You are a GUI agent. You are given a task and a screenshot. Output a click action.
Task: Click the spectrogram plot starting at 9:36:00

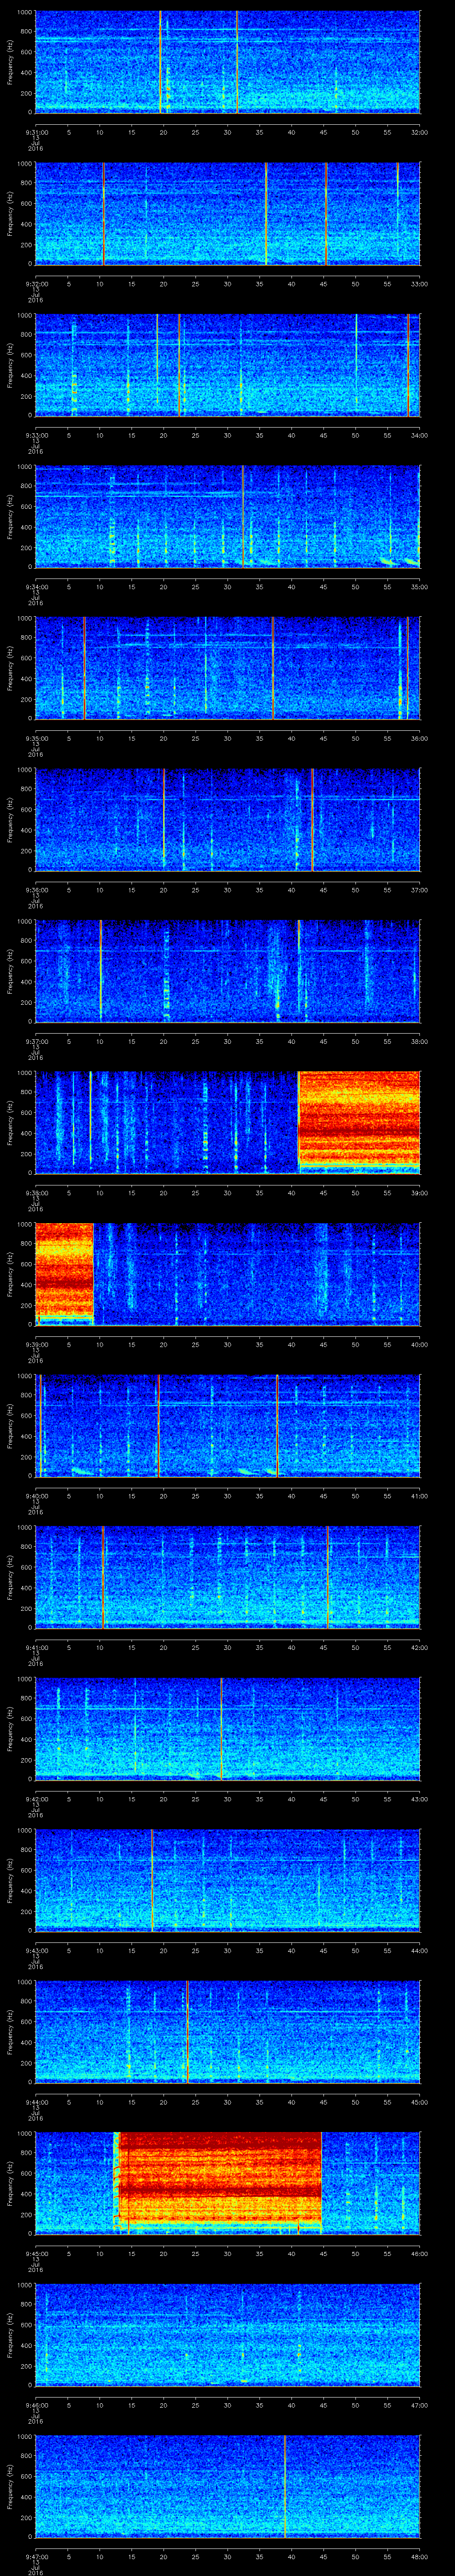[227, 819]
